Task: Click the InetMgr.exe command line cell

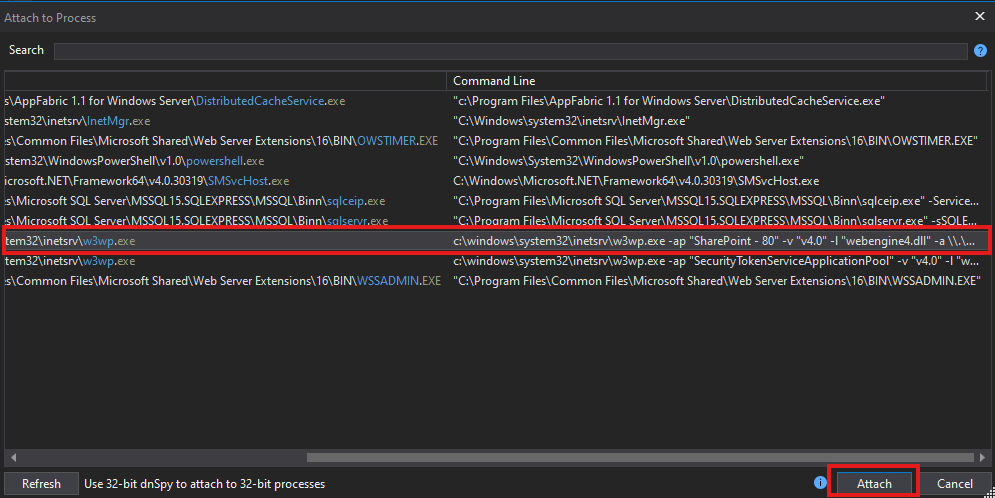Action: [571, 121]
